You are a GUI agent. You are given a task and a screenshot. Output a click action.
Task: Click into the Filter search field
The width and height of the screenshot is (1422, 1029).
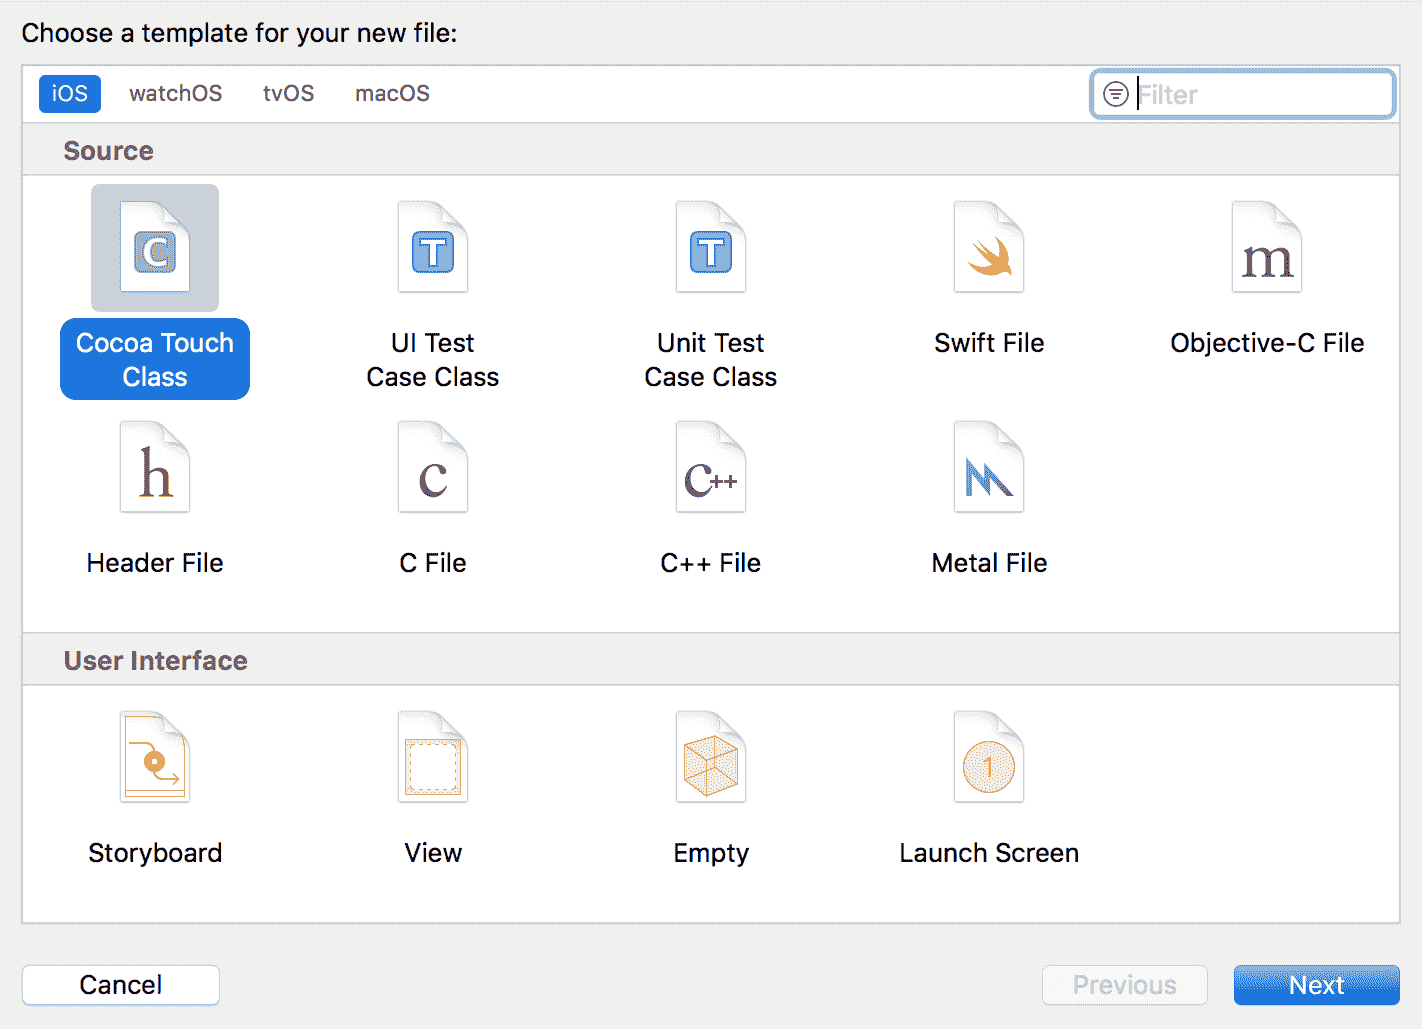click(x=1262, y=95)
